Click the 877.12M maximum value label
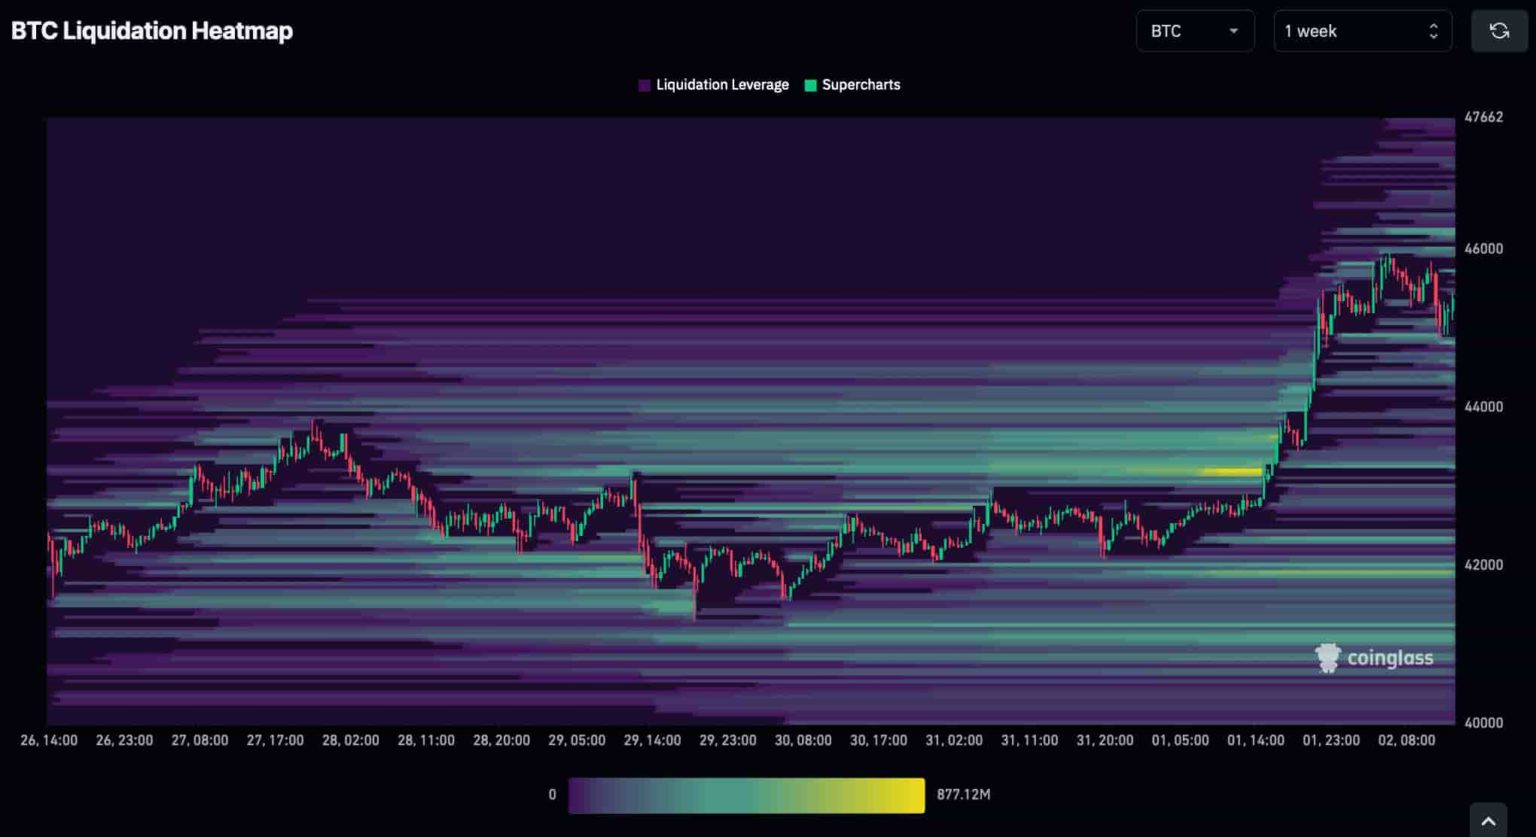 click(963, 795)
